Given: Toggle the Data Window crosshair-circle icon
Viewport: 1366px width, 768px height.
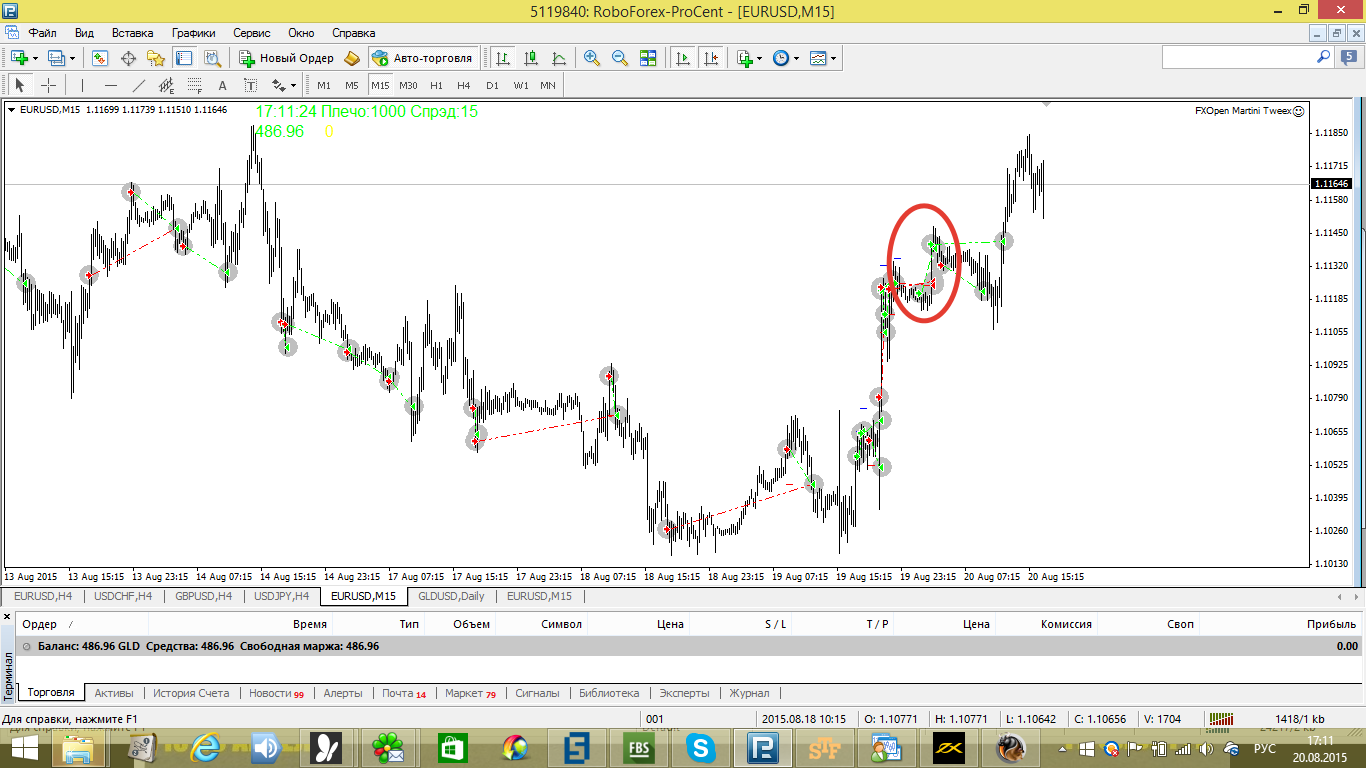Looking at the screenshot, I should click(x=128, y=58).
